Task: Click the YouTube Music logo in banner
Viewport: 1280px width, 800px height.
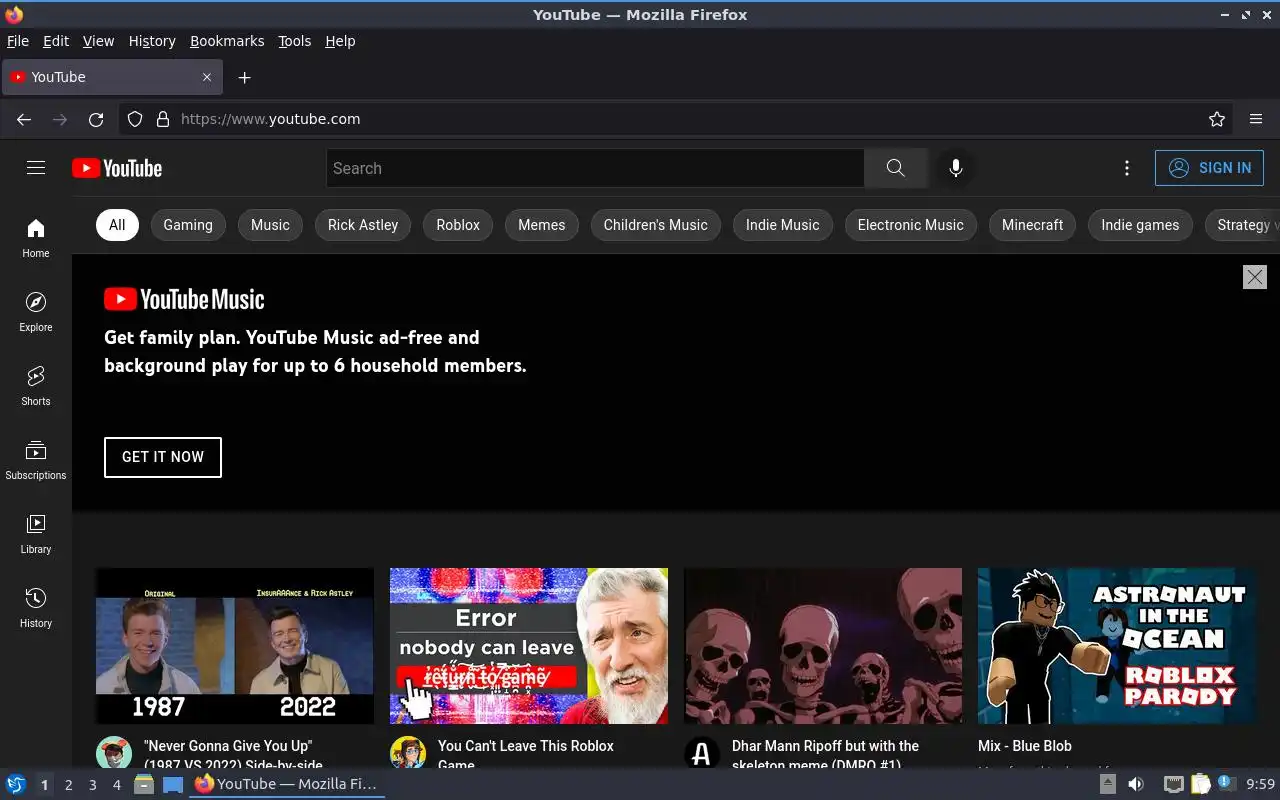Action: [x=184, y=299]
